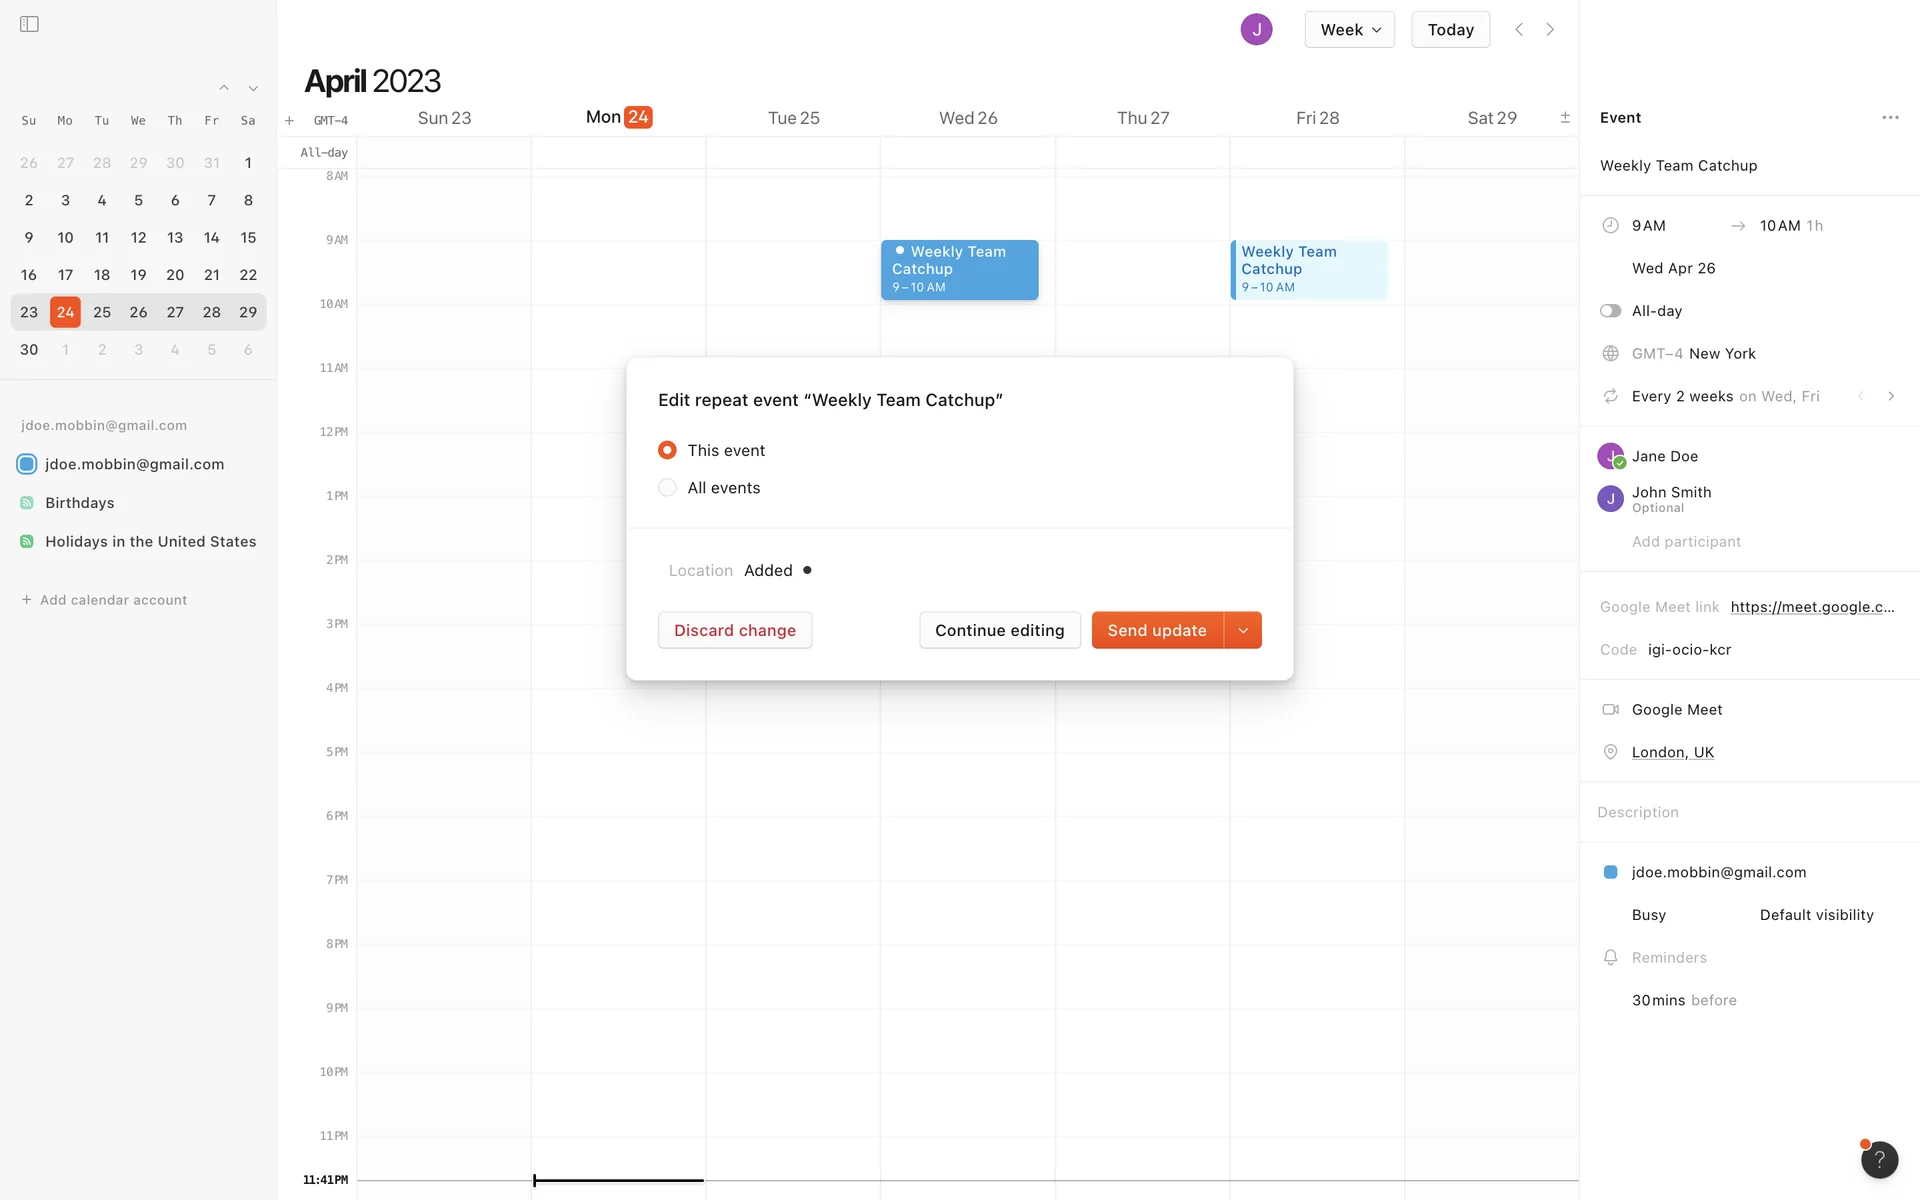
Task: Open the Week view dropdown
Action: (1349, 30)
